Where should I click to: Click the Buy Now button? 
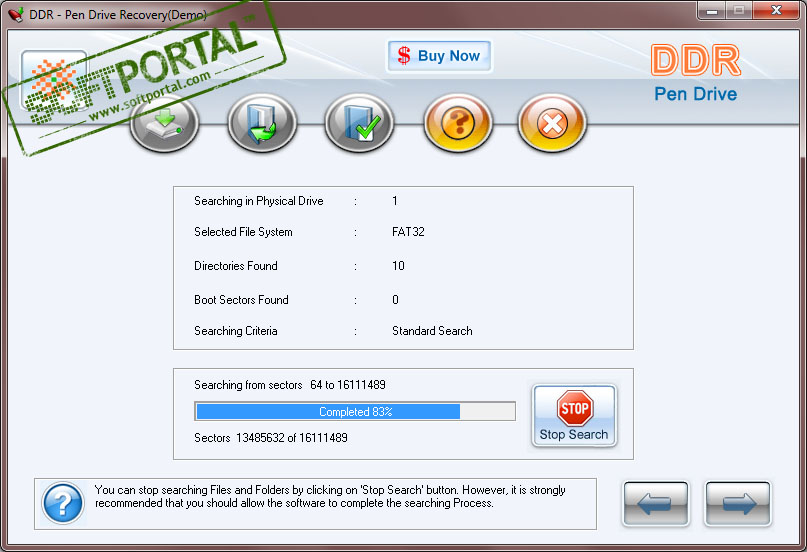point(439,56)
